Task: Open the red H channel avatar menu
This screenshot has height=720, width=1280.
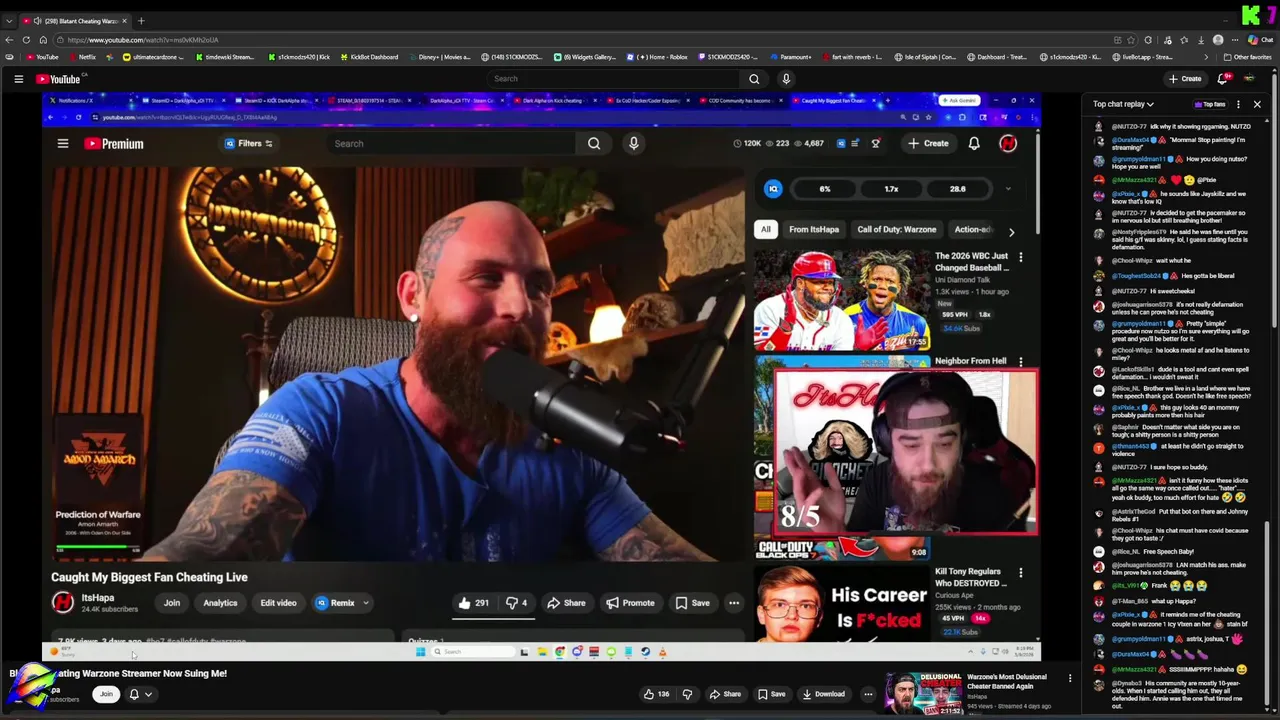Action: [1008, 143]
